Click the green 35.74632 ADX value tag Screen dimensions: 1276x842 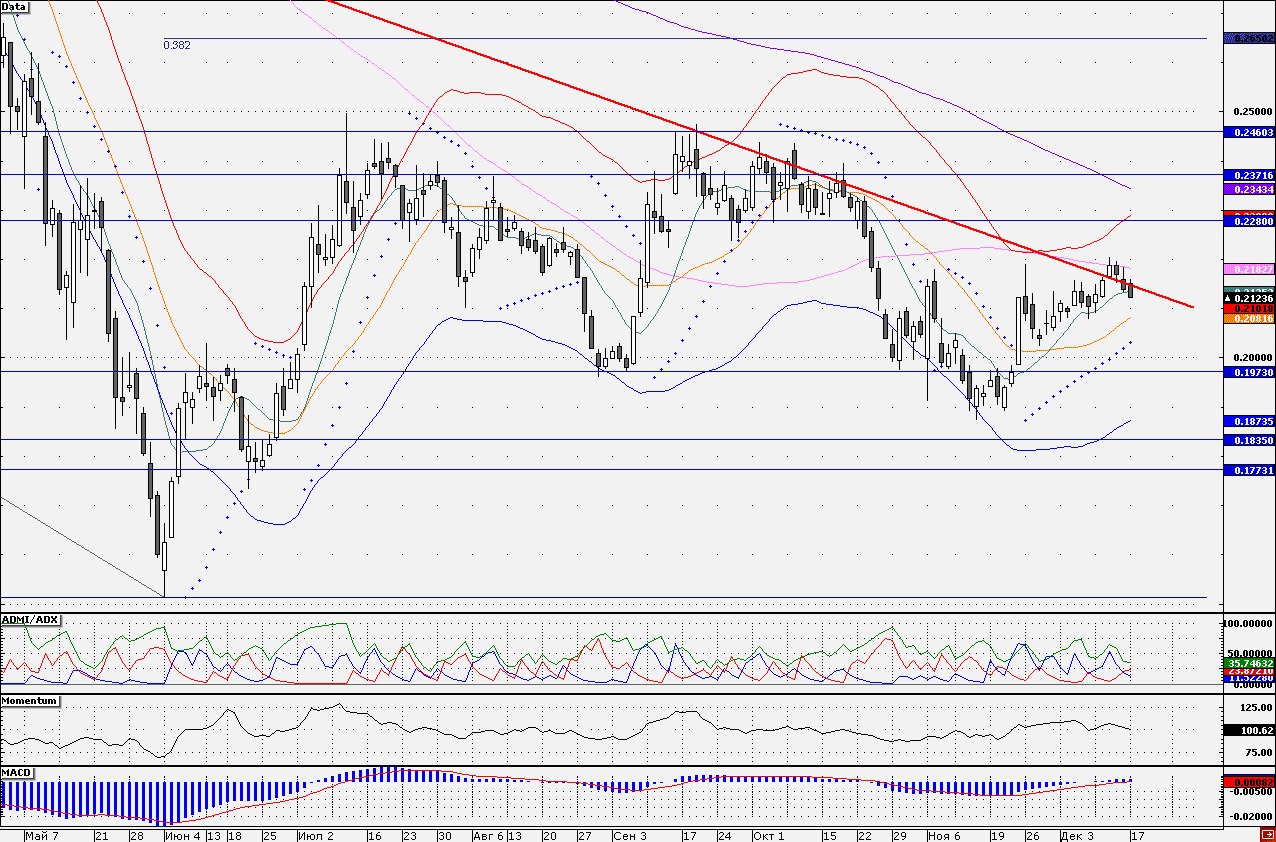pyautogui.click(x=1248, y=663)
